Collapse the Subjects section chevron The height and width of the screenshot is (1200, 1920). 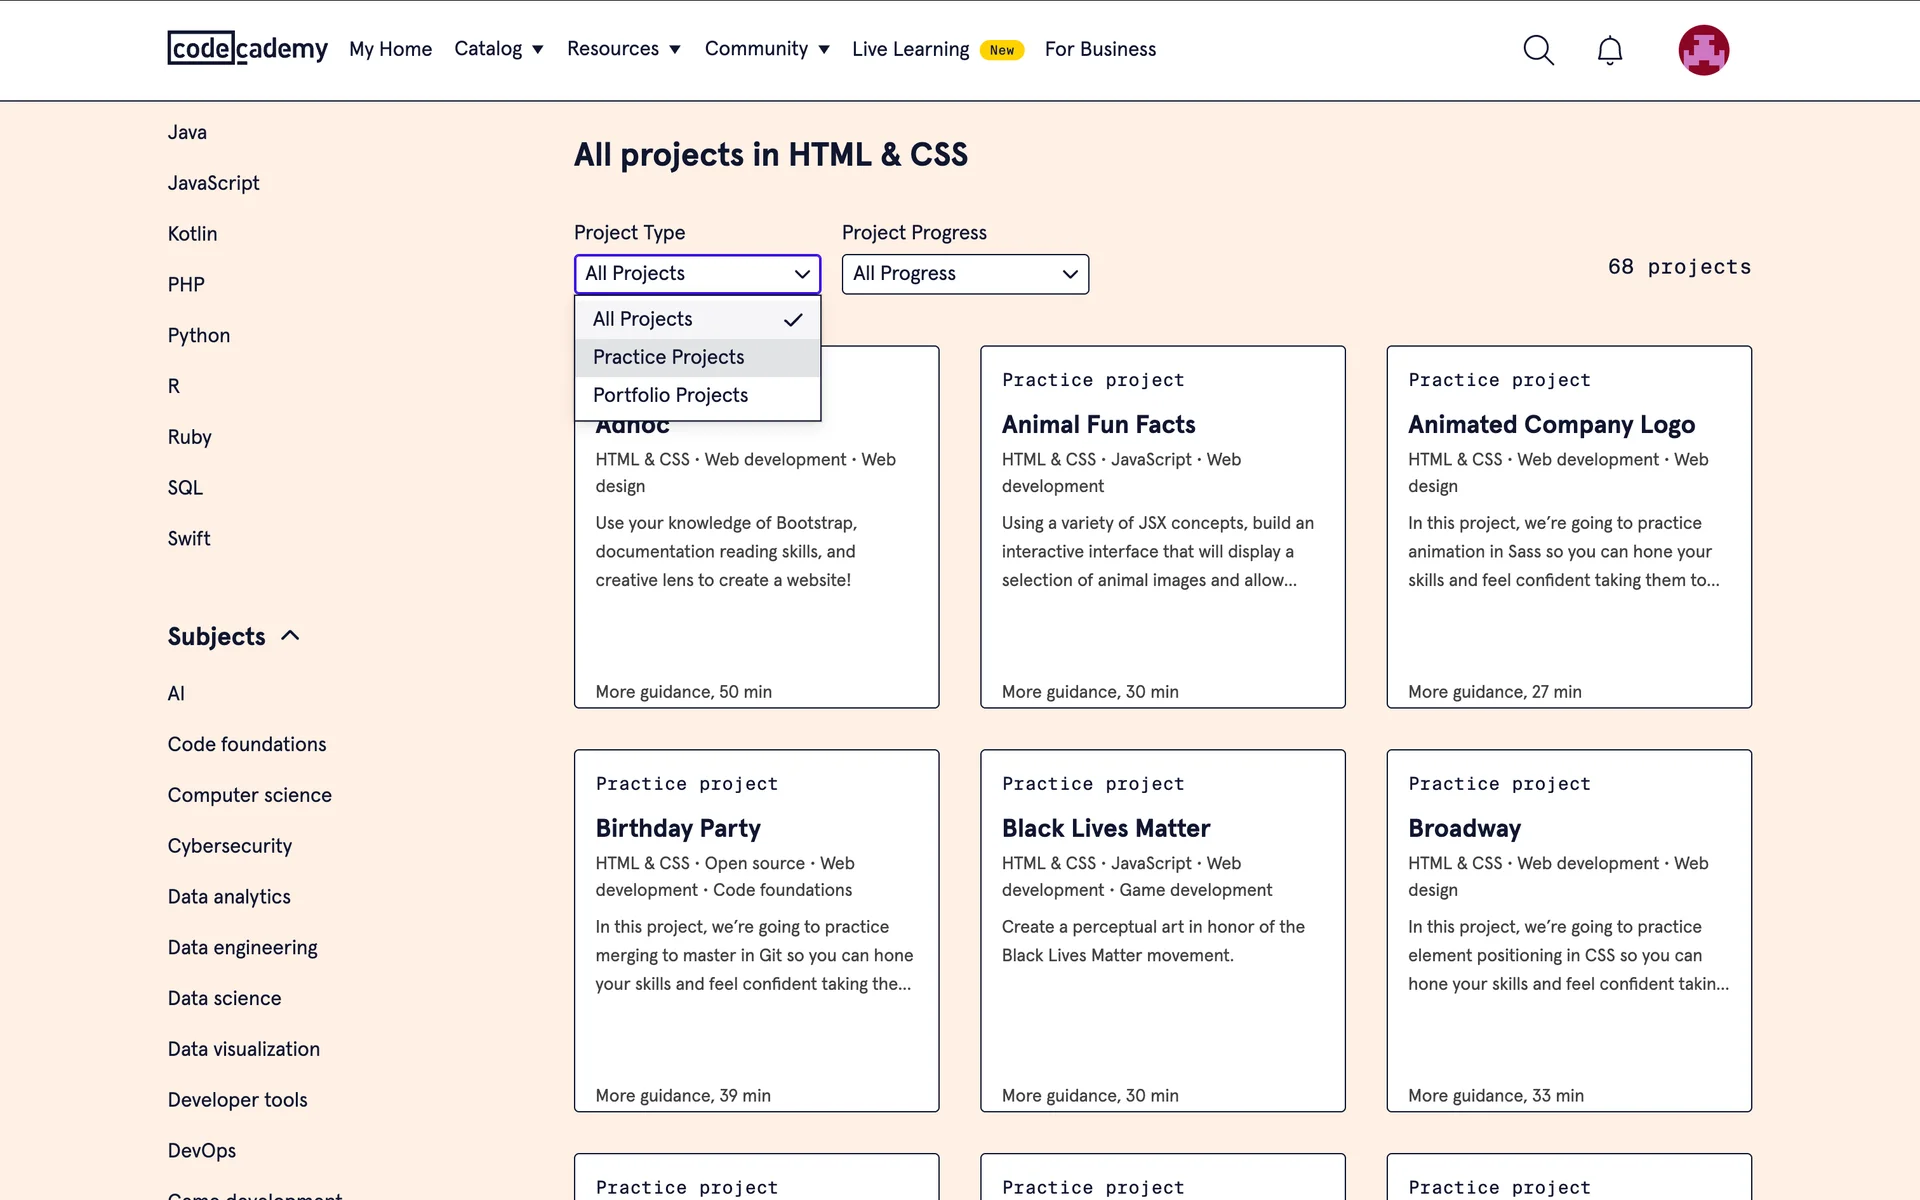290,636
